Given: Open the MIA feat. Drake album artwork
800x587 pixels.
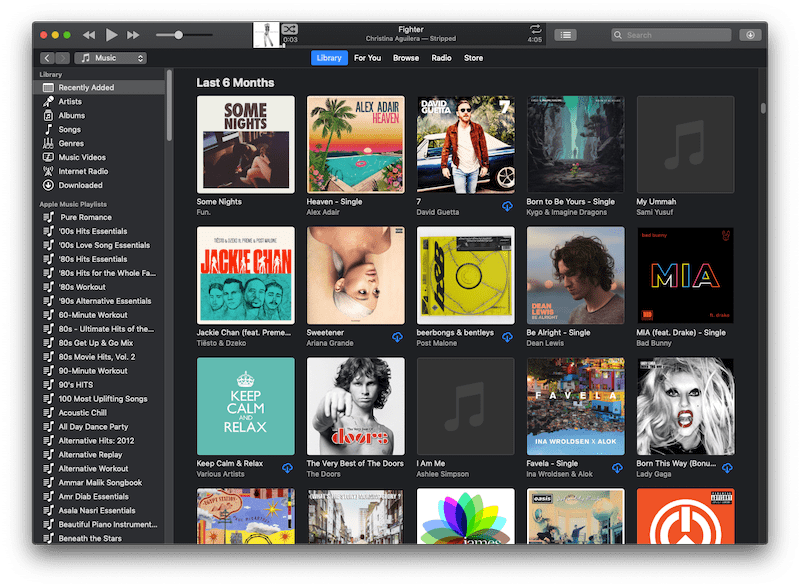Looking at the screenshot, I should coord(686,275).
